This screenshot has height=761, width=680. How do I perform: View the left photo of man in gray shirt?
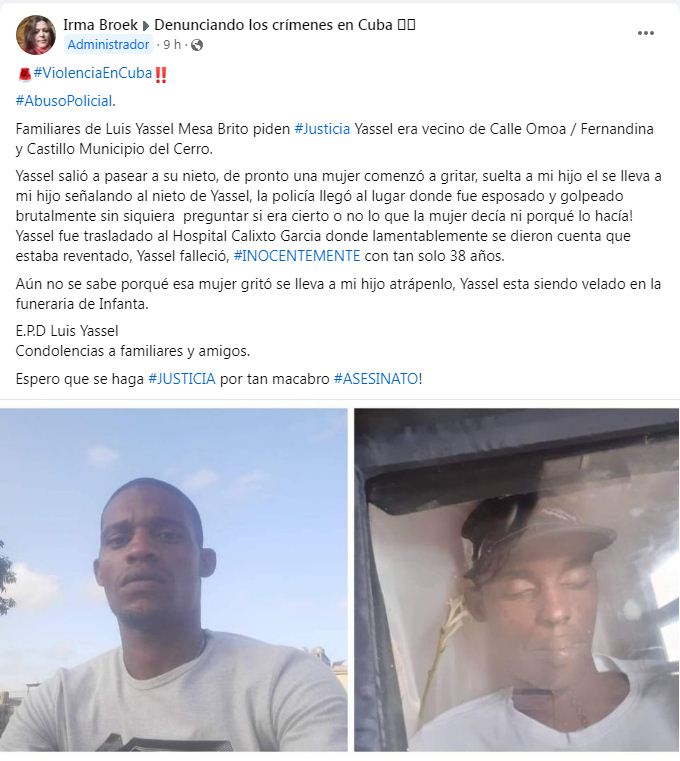coord(174,580)
